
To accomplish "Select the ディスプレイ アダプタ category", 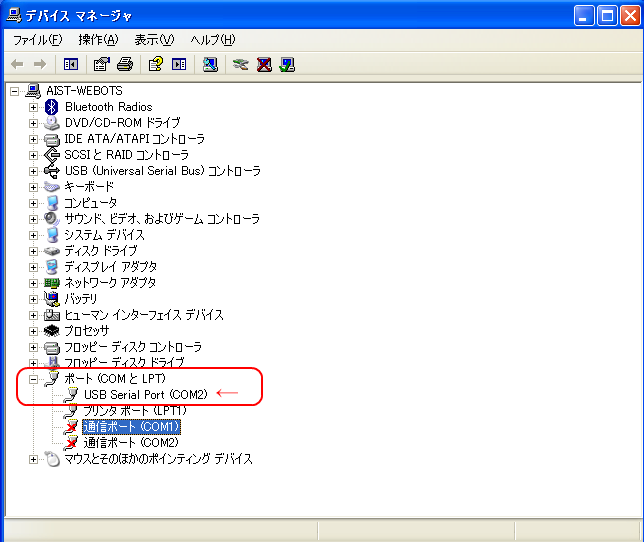I will coord(110,267).
